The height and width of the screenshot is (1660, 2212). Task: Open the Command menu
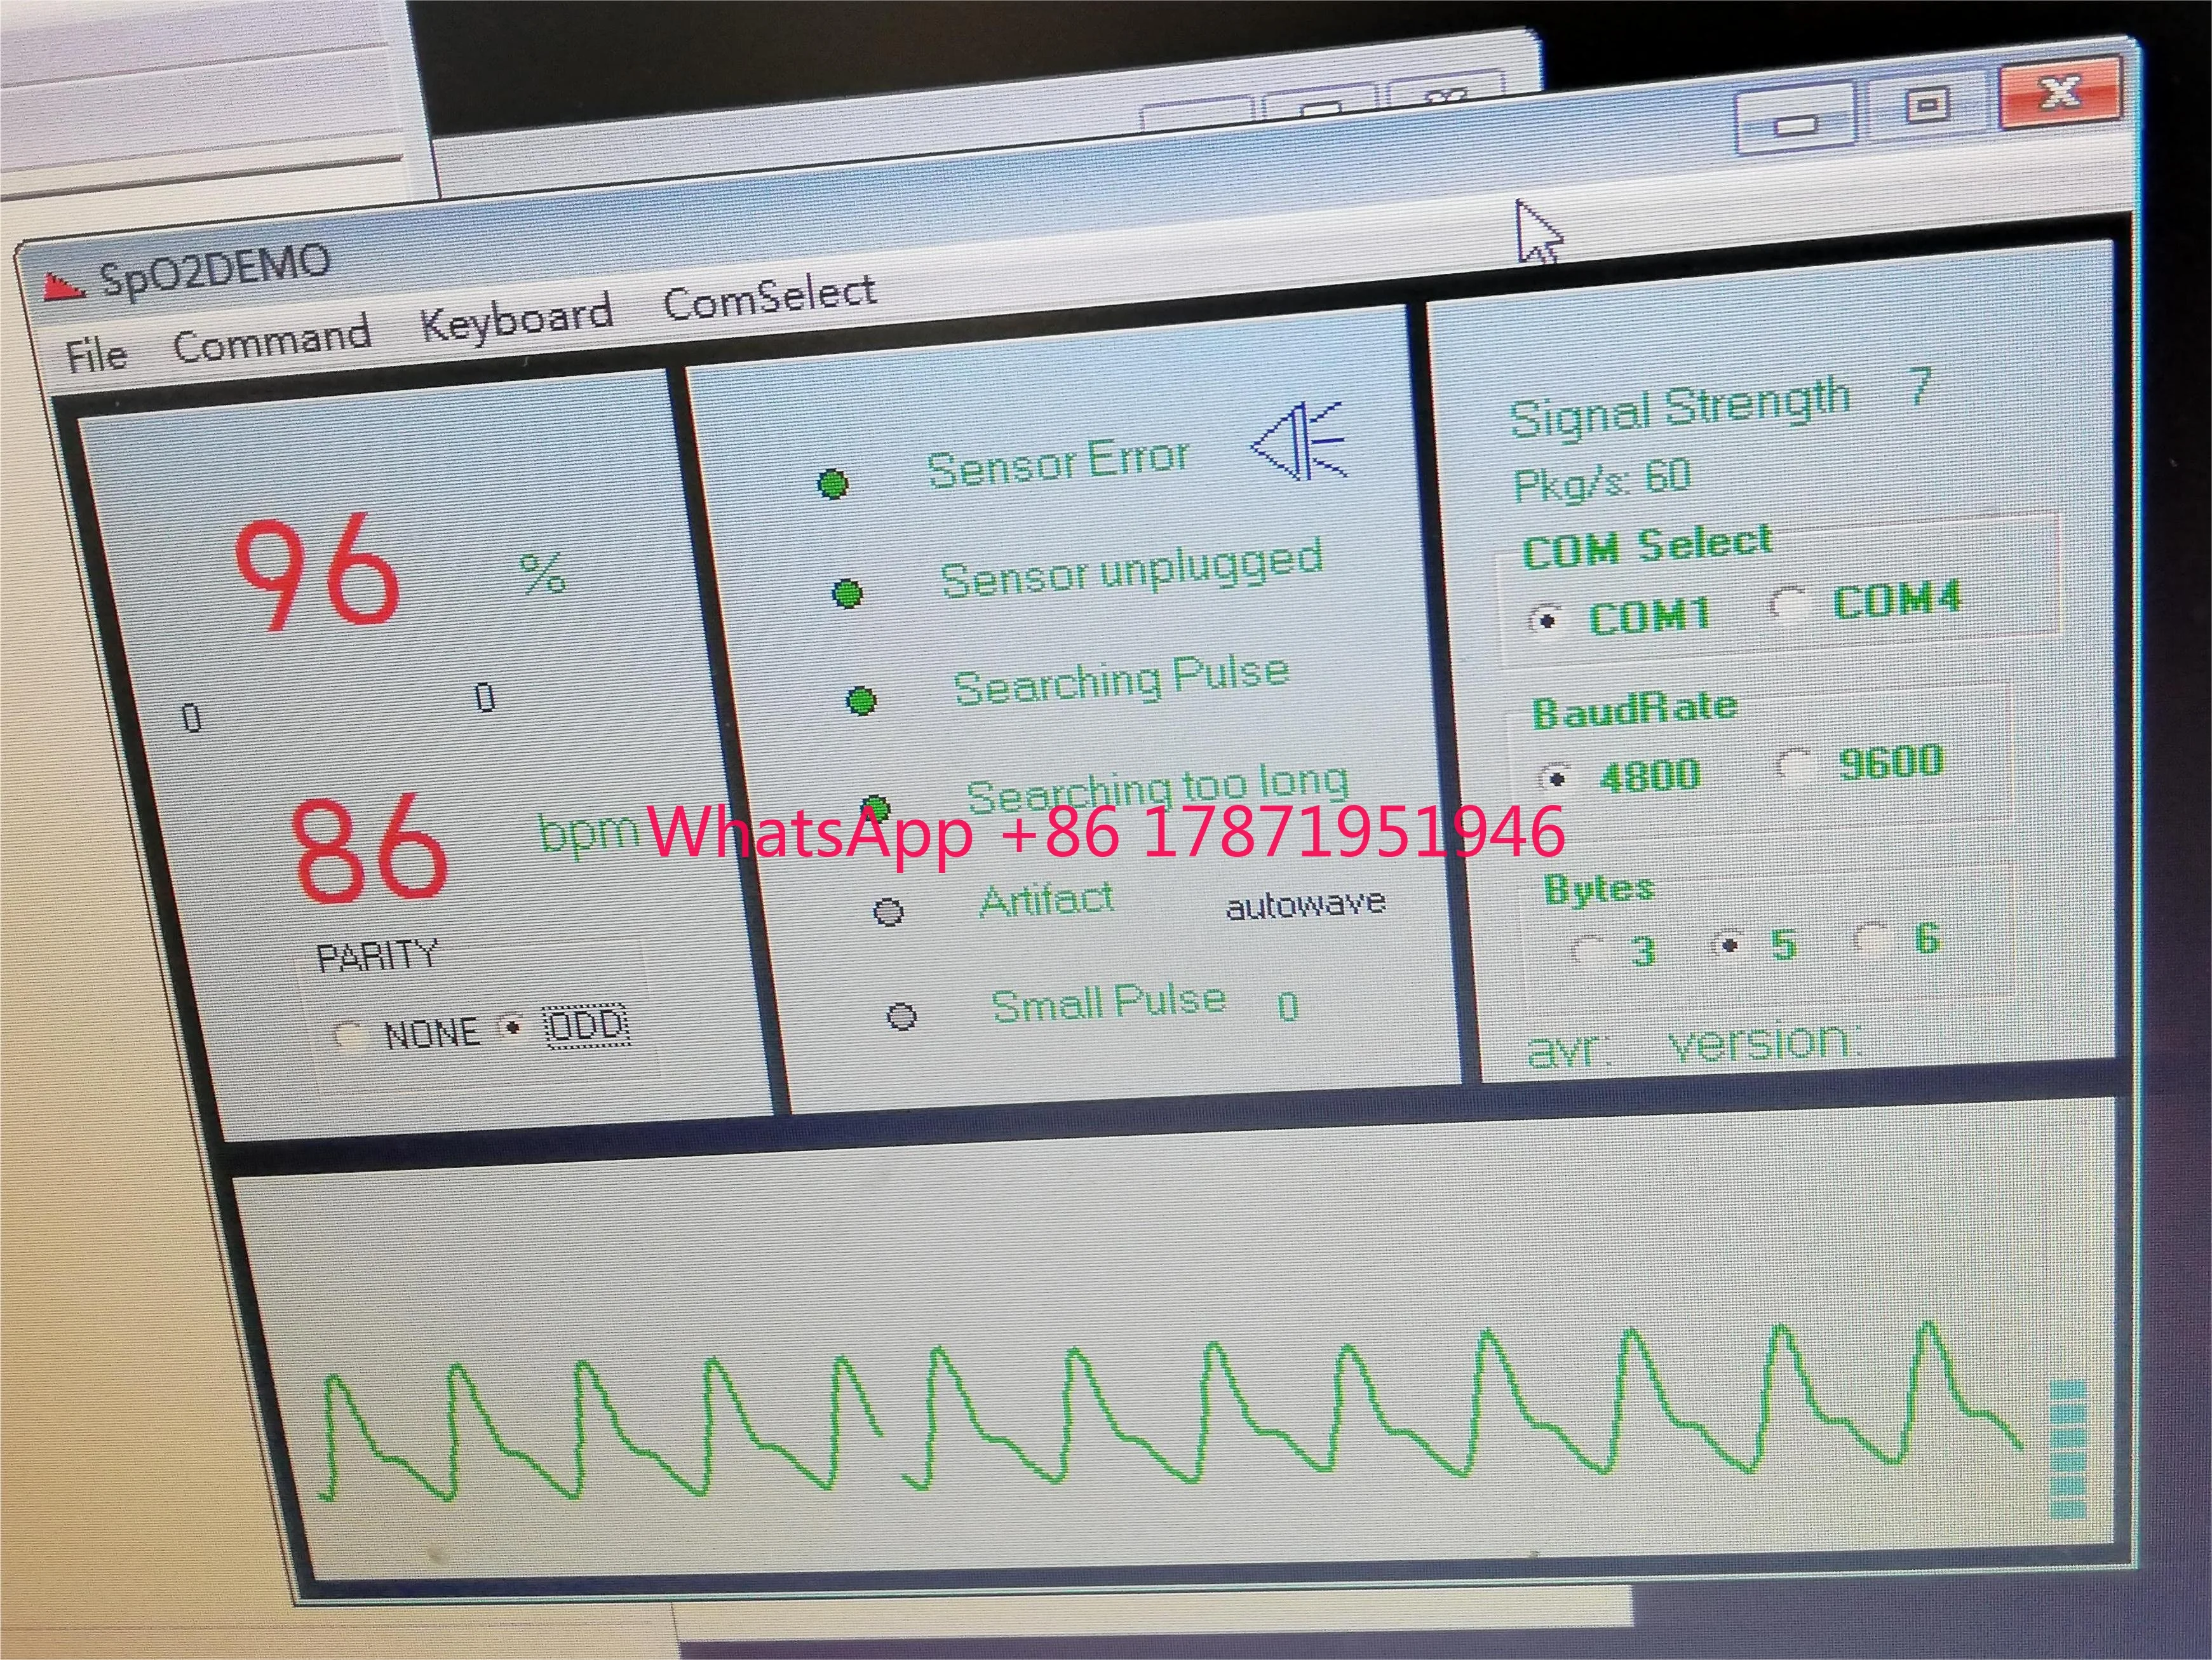(x=271, y=339)
